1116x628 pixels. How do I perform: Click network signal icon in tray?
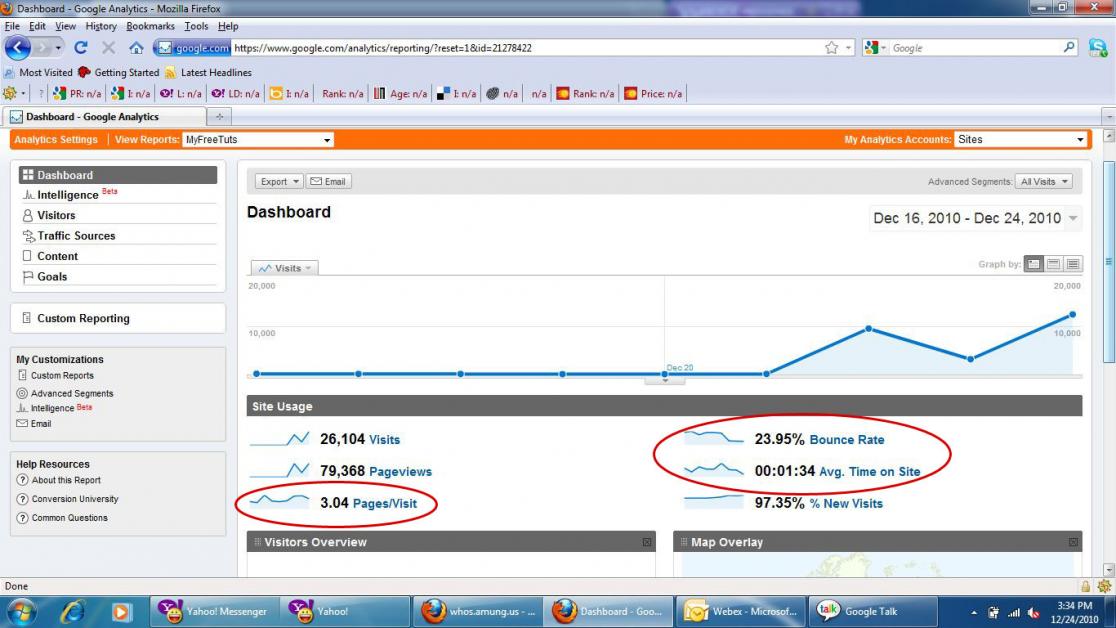1014,612
